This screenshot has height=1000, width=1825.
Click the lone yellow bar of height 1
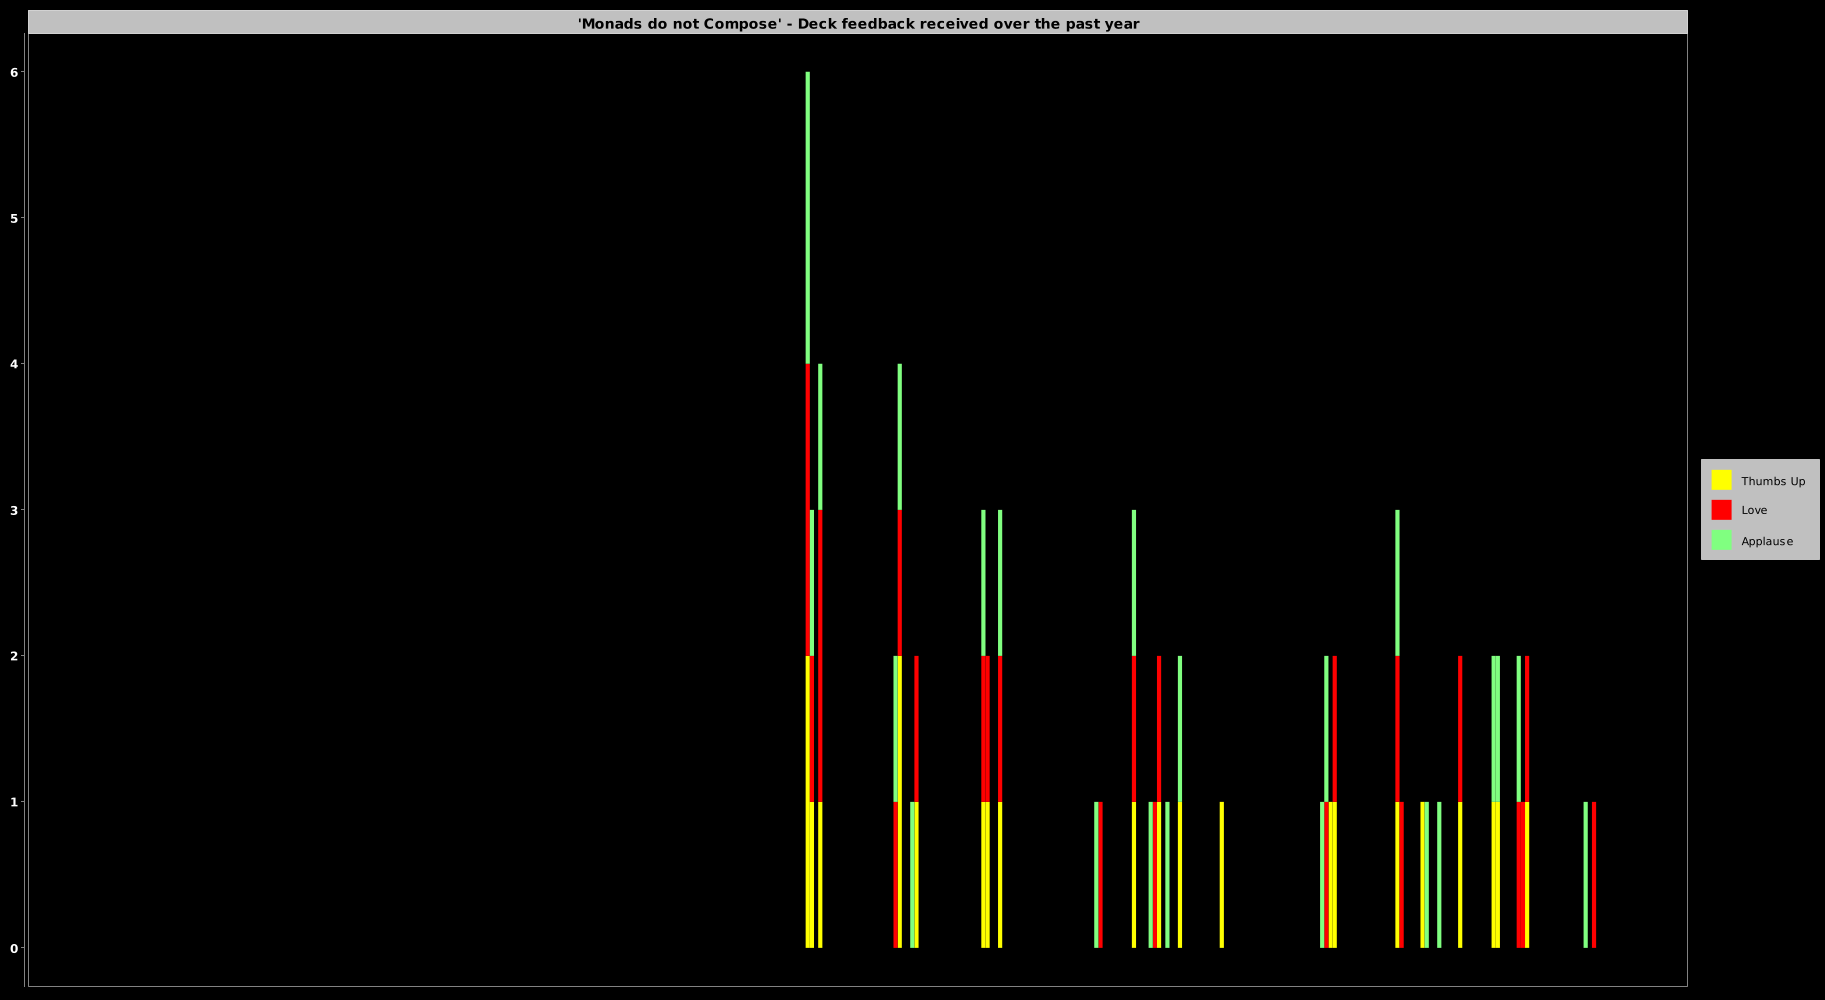pyautogui.click(x=1222, y=875)
